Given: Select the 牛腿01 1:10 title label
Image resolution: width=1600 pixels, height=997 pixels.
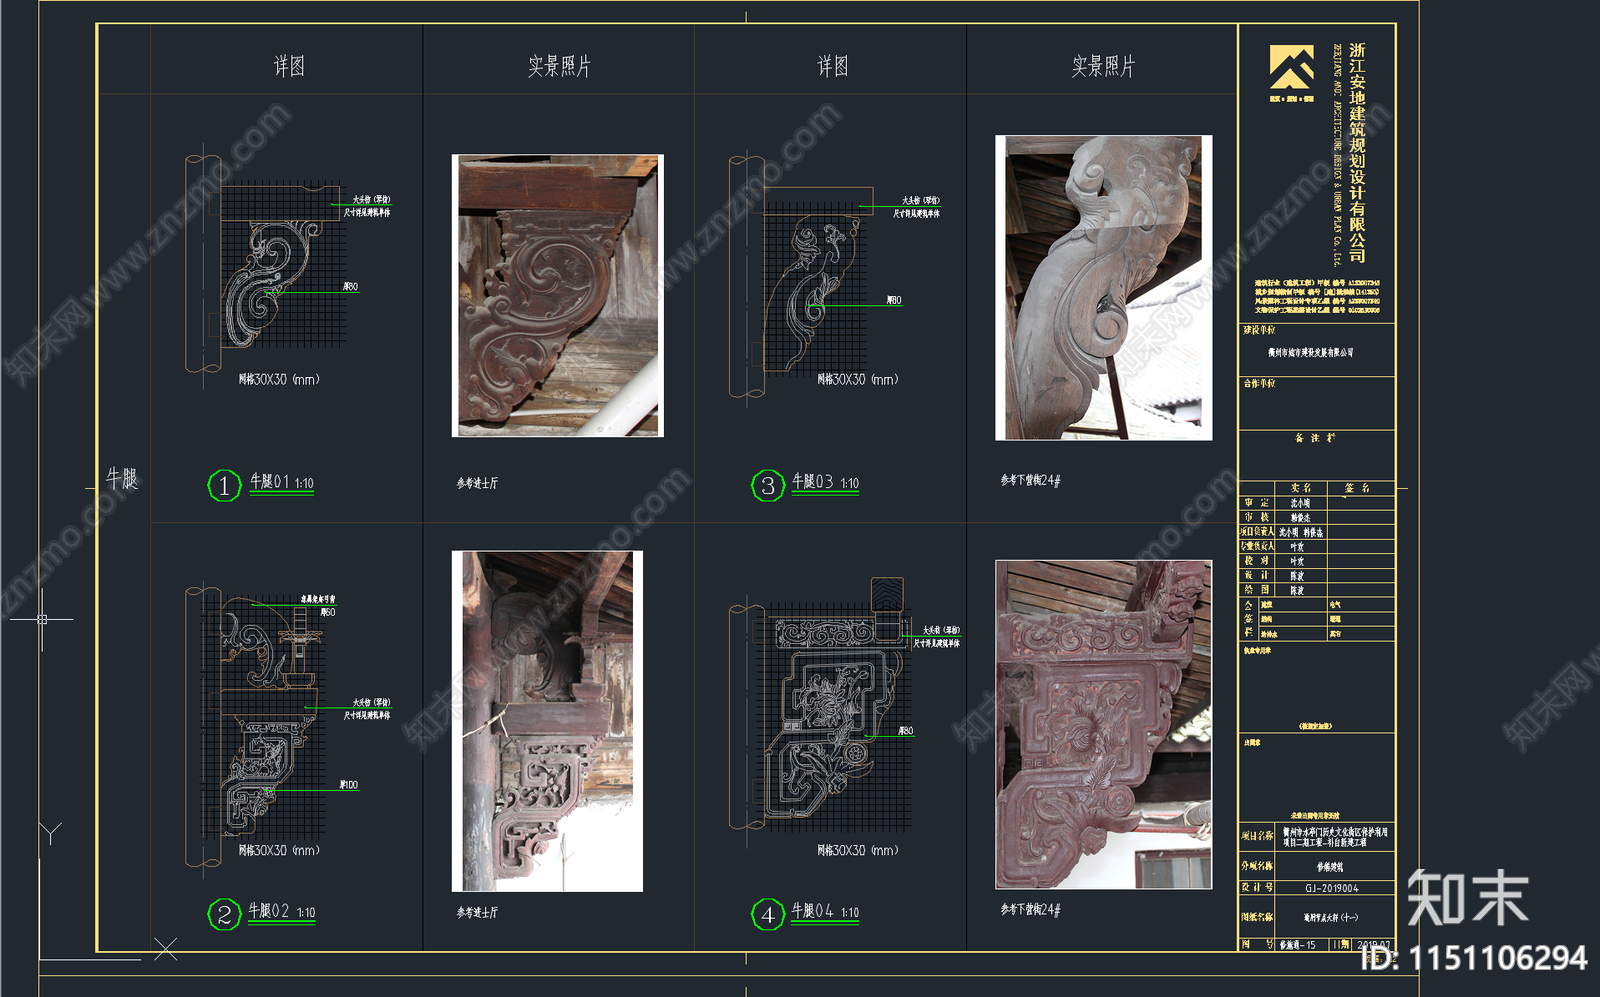Looking at the screenshot, I should (281, 482).
